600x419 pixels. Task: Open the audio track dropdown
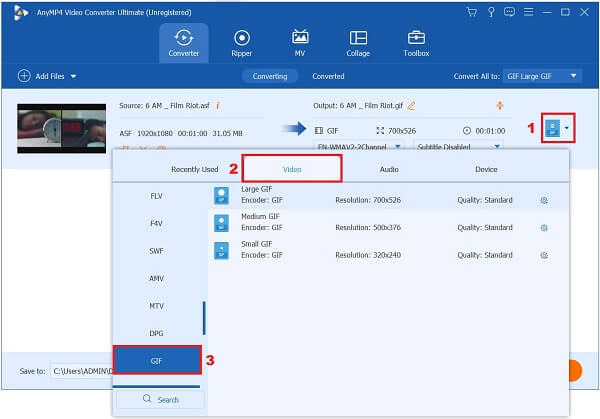(357, 146)
